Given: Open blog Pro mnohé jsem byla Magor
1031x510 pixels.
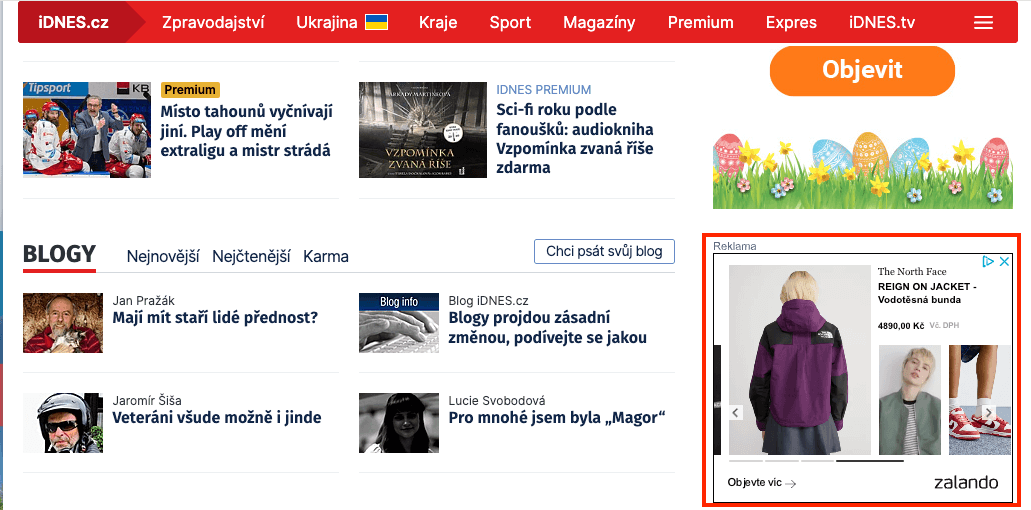Looking at the screenshot, I should coord(557,417).
